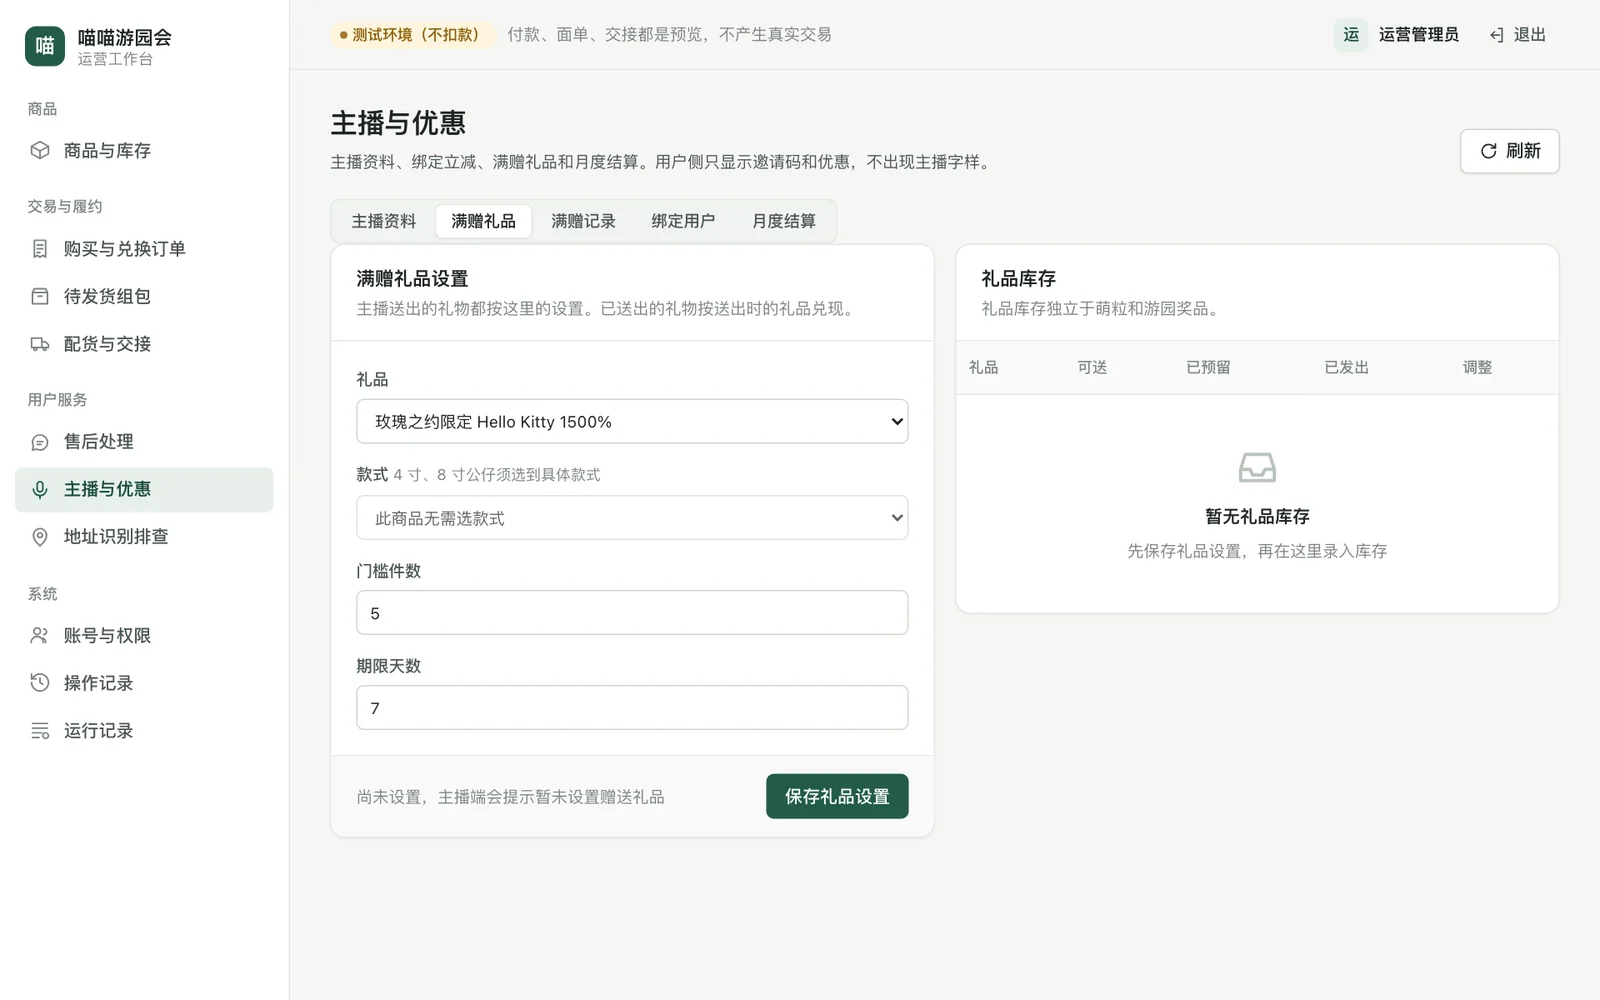Click the logout arrow icon
The height and width of the screenshot is (1000, 1600).
pyautogui.click(x=1497, y=35)
